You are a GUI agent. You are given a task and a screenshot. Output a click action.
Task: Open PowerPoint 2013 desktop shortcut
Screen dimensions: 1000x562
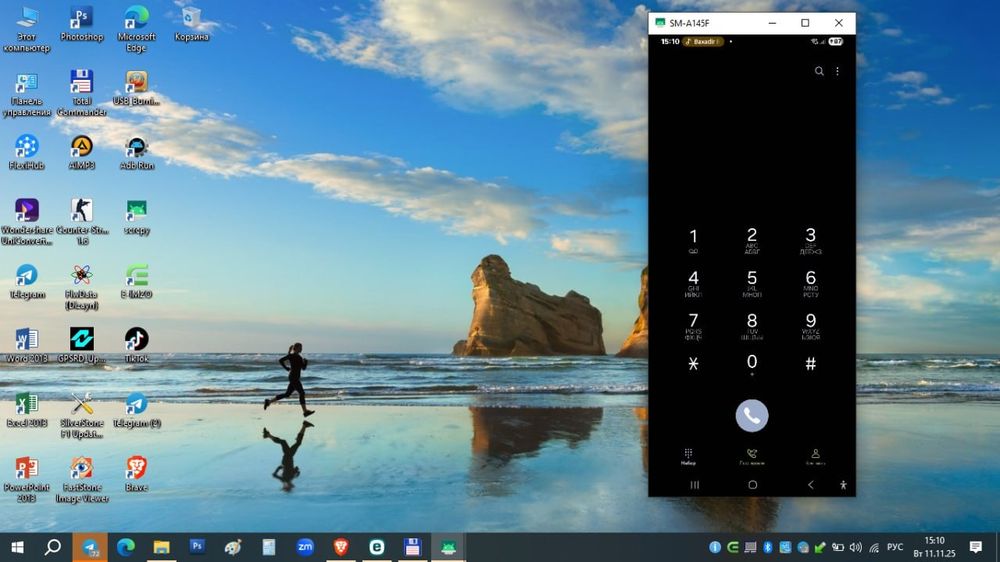27,480
